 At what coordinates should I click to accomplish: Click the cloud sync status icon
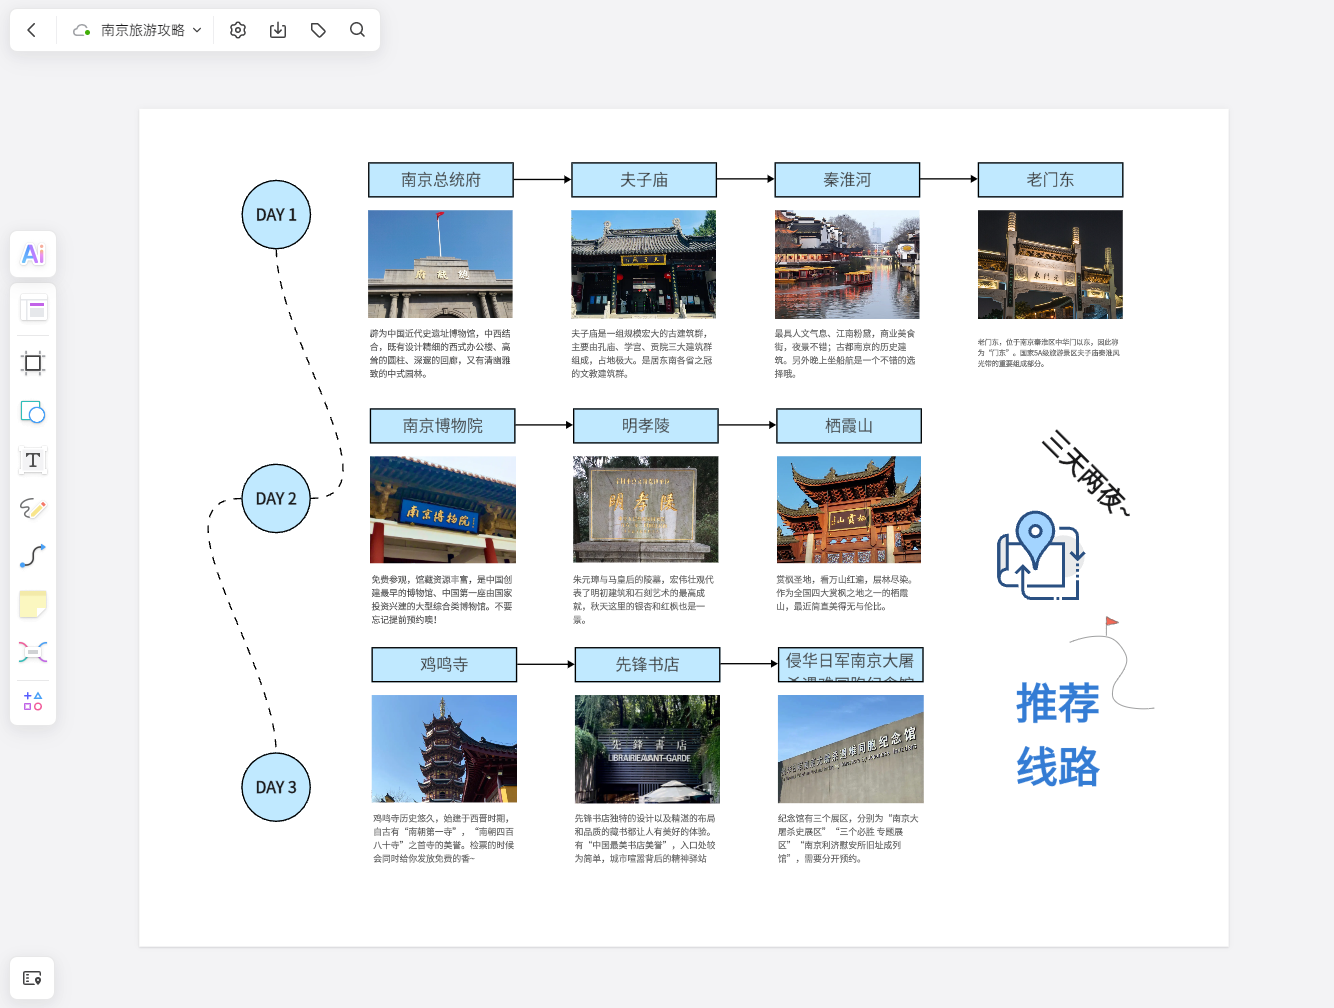tap(82, 30)
